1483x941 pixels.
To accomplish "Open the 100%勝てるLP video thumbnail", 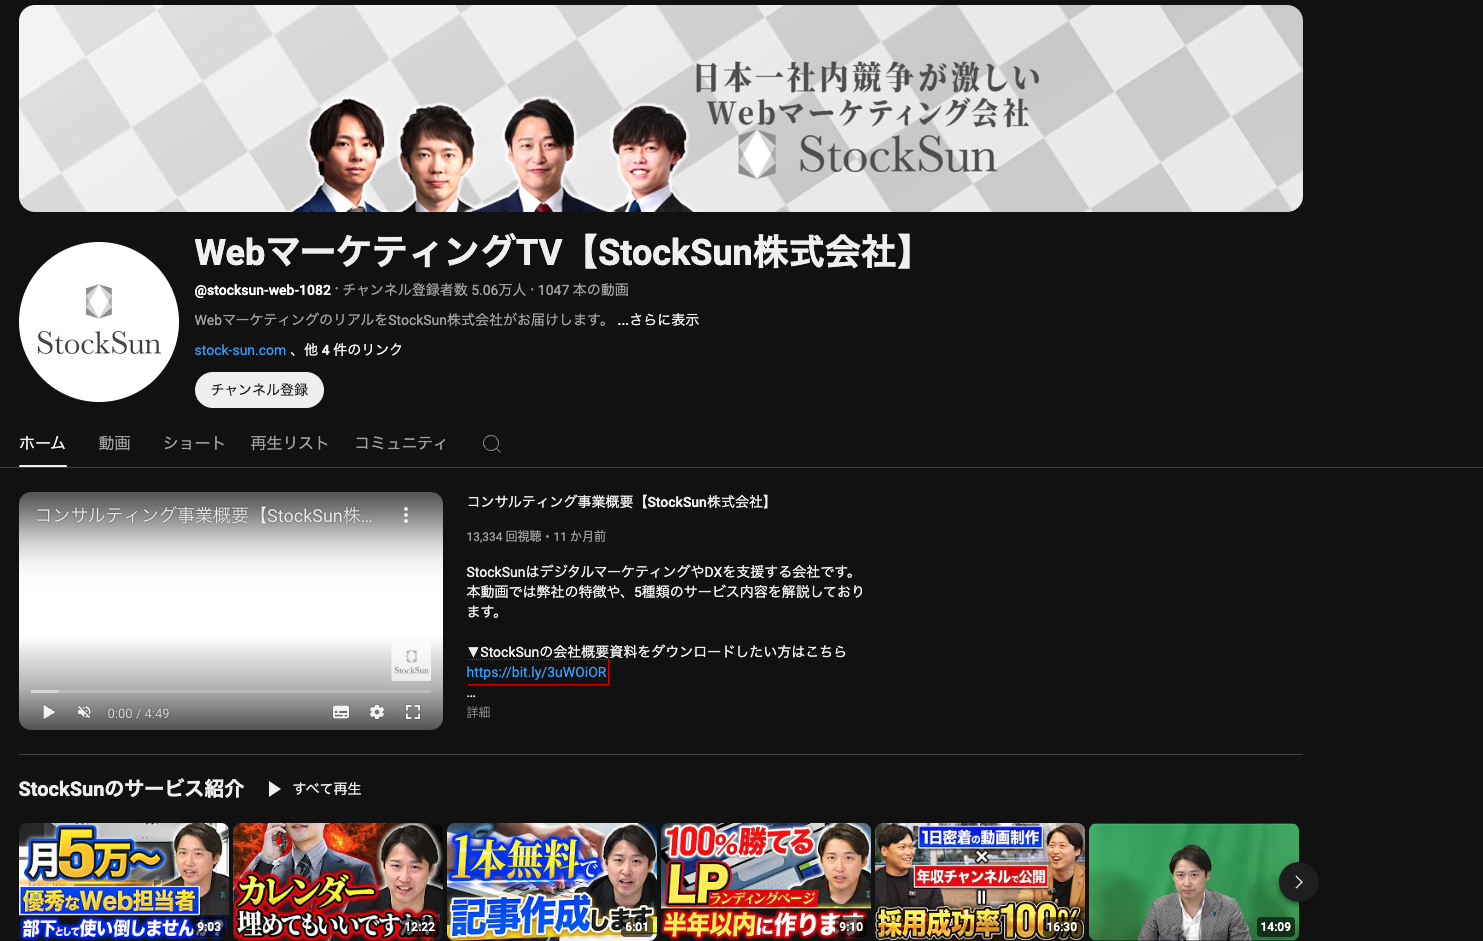I will pos(766,882).
